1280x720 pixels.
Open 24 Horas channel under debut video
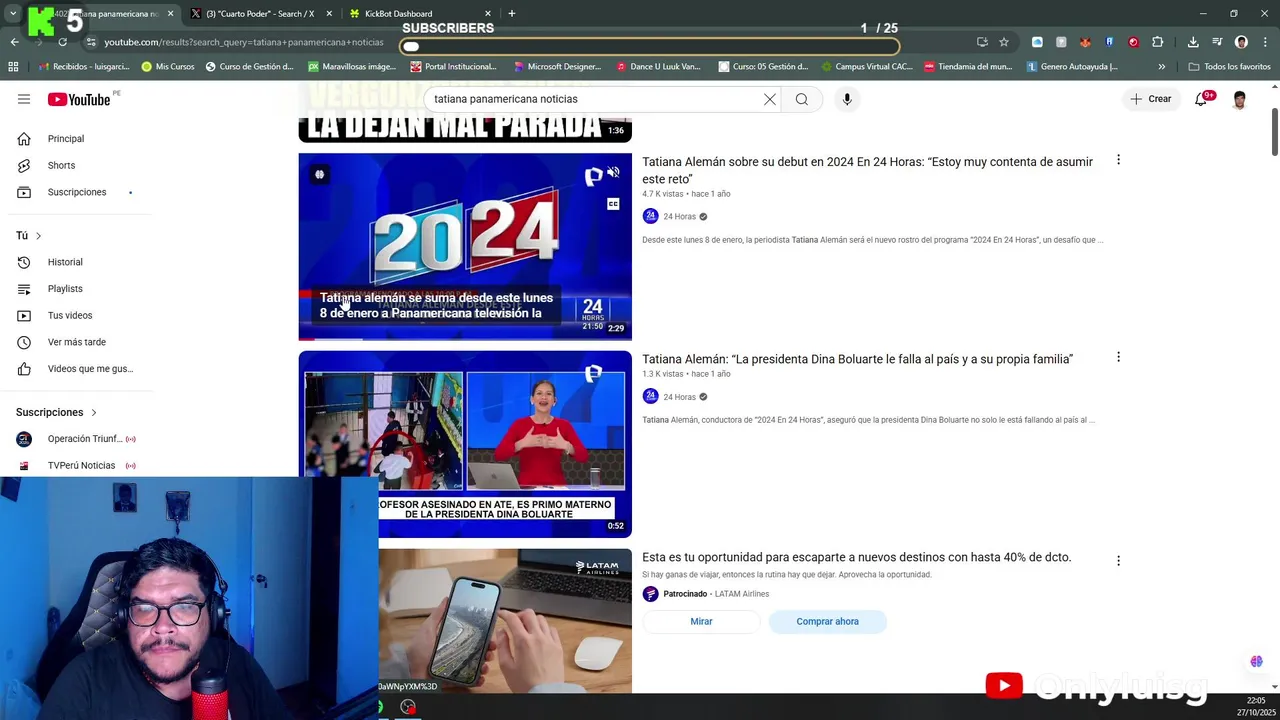pos(679,216)
